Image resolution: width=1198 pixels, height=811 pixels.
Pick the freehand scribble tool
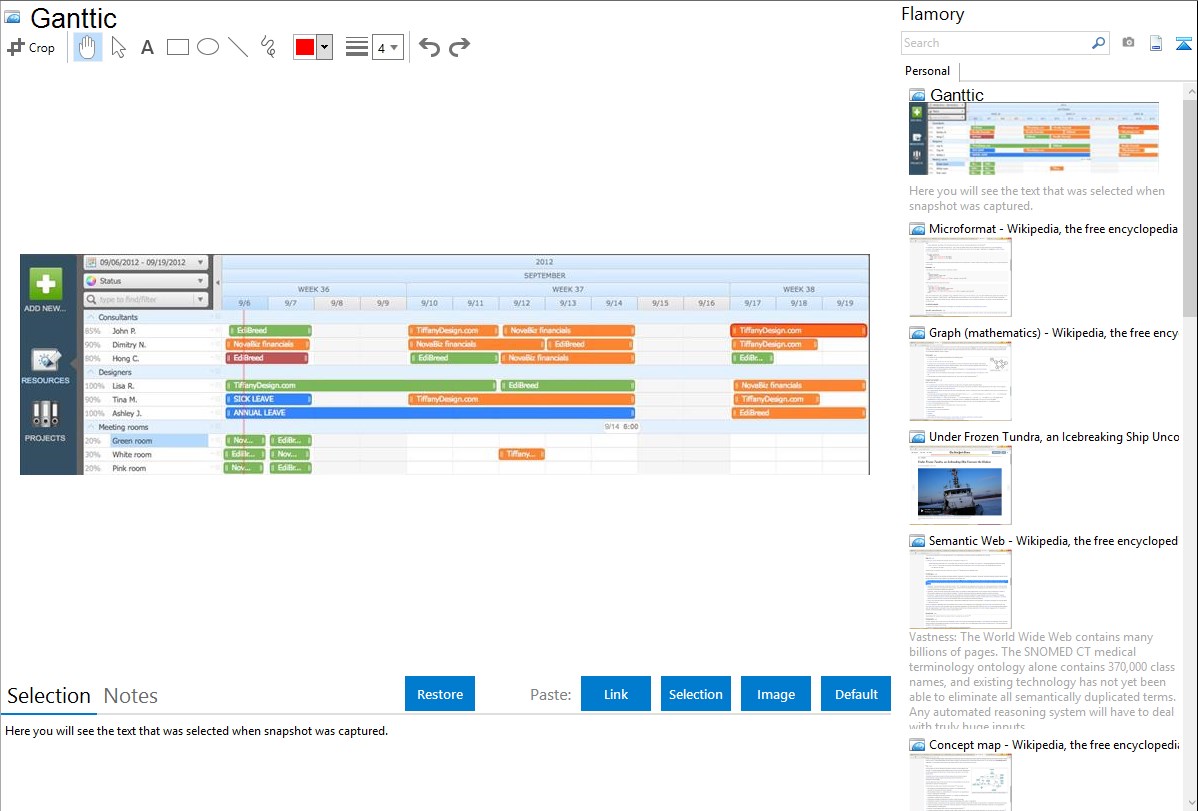click(x=268, y=47)
